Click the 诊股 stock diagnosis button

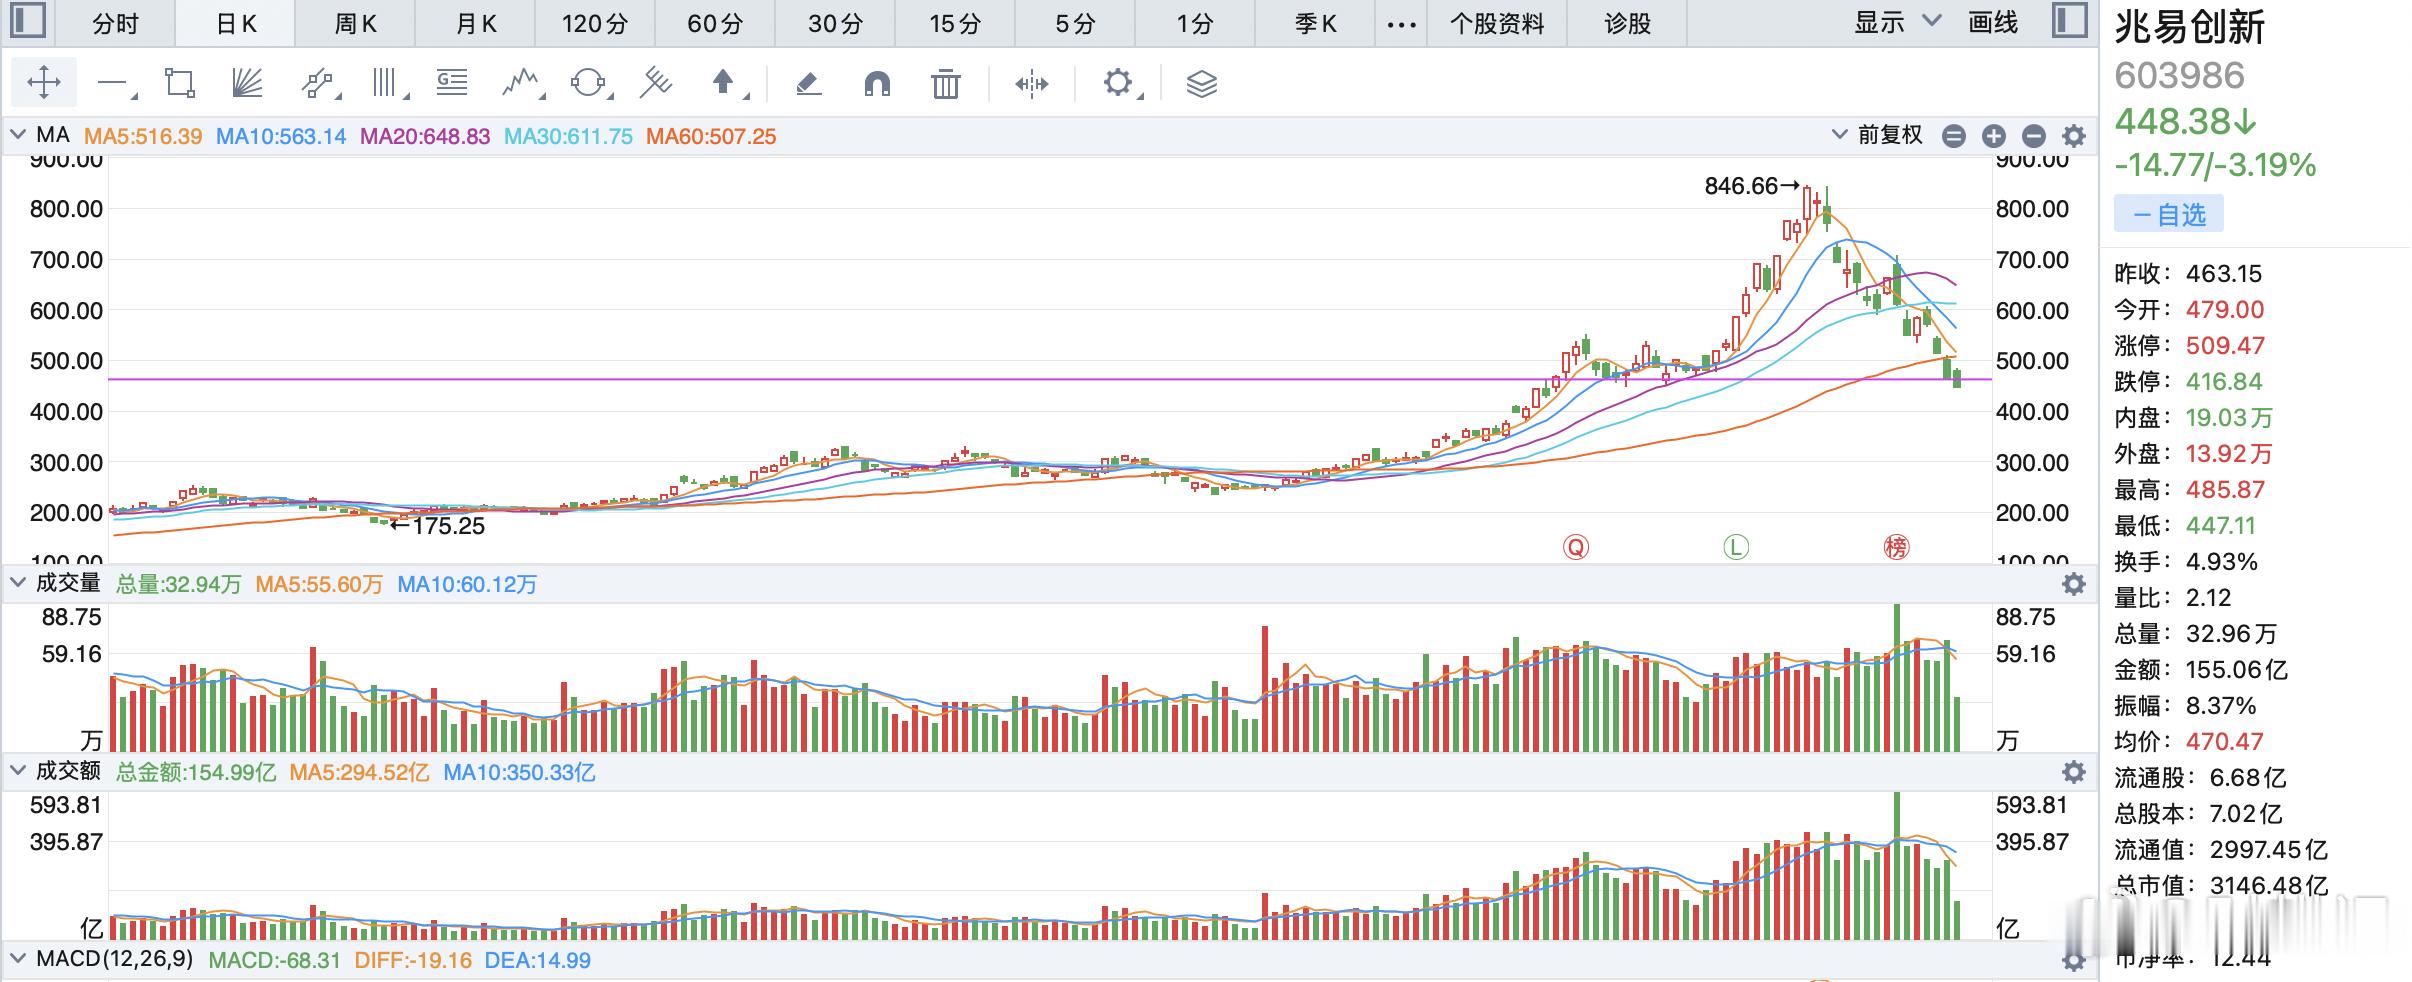click(1627, 23)
